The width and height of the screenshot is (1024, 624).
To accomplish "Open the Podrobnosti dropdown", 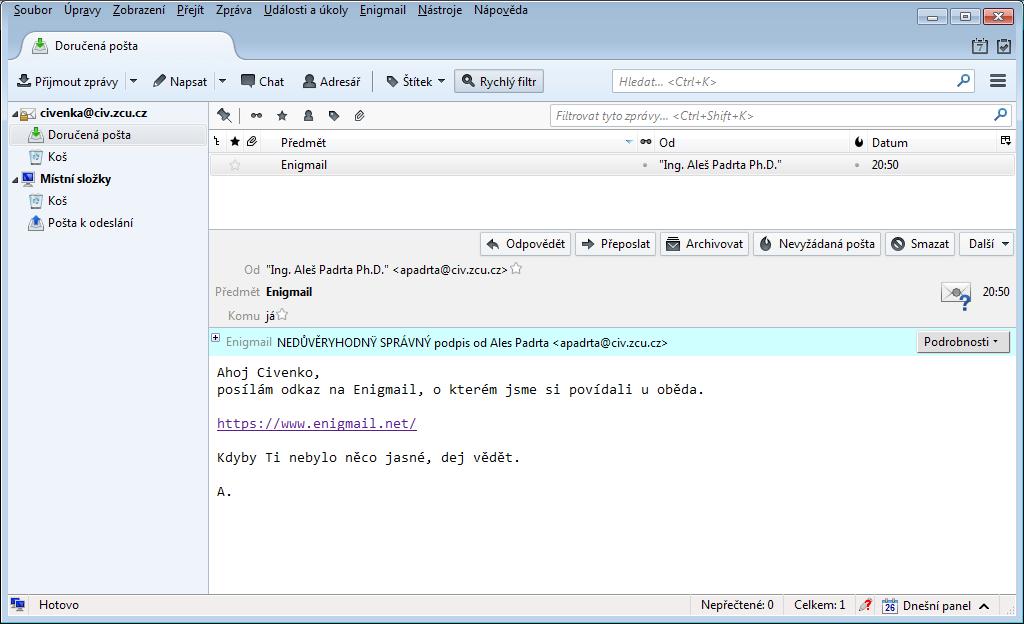I will (x=963, y=341).
